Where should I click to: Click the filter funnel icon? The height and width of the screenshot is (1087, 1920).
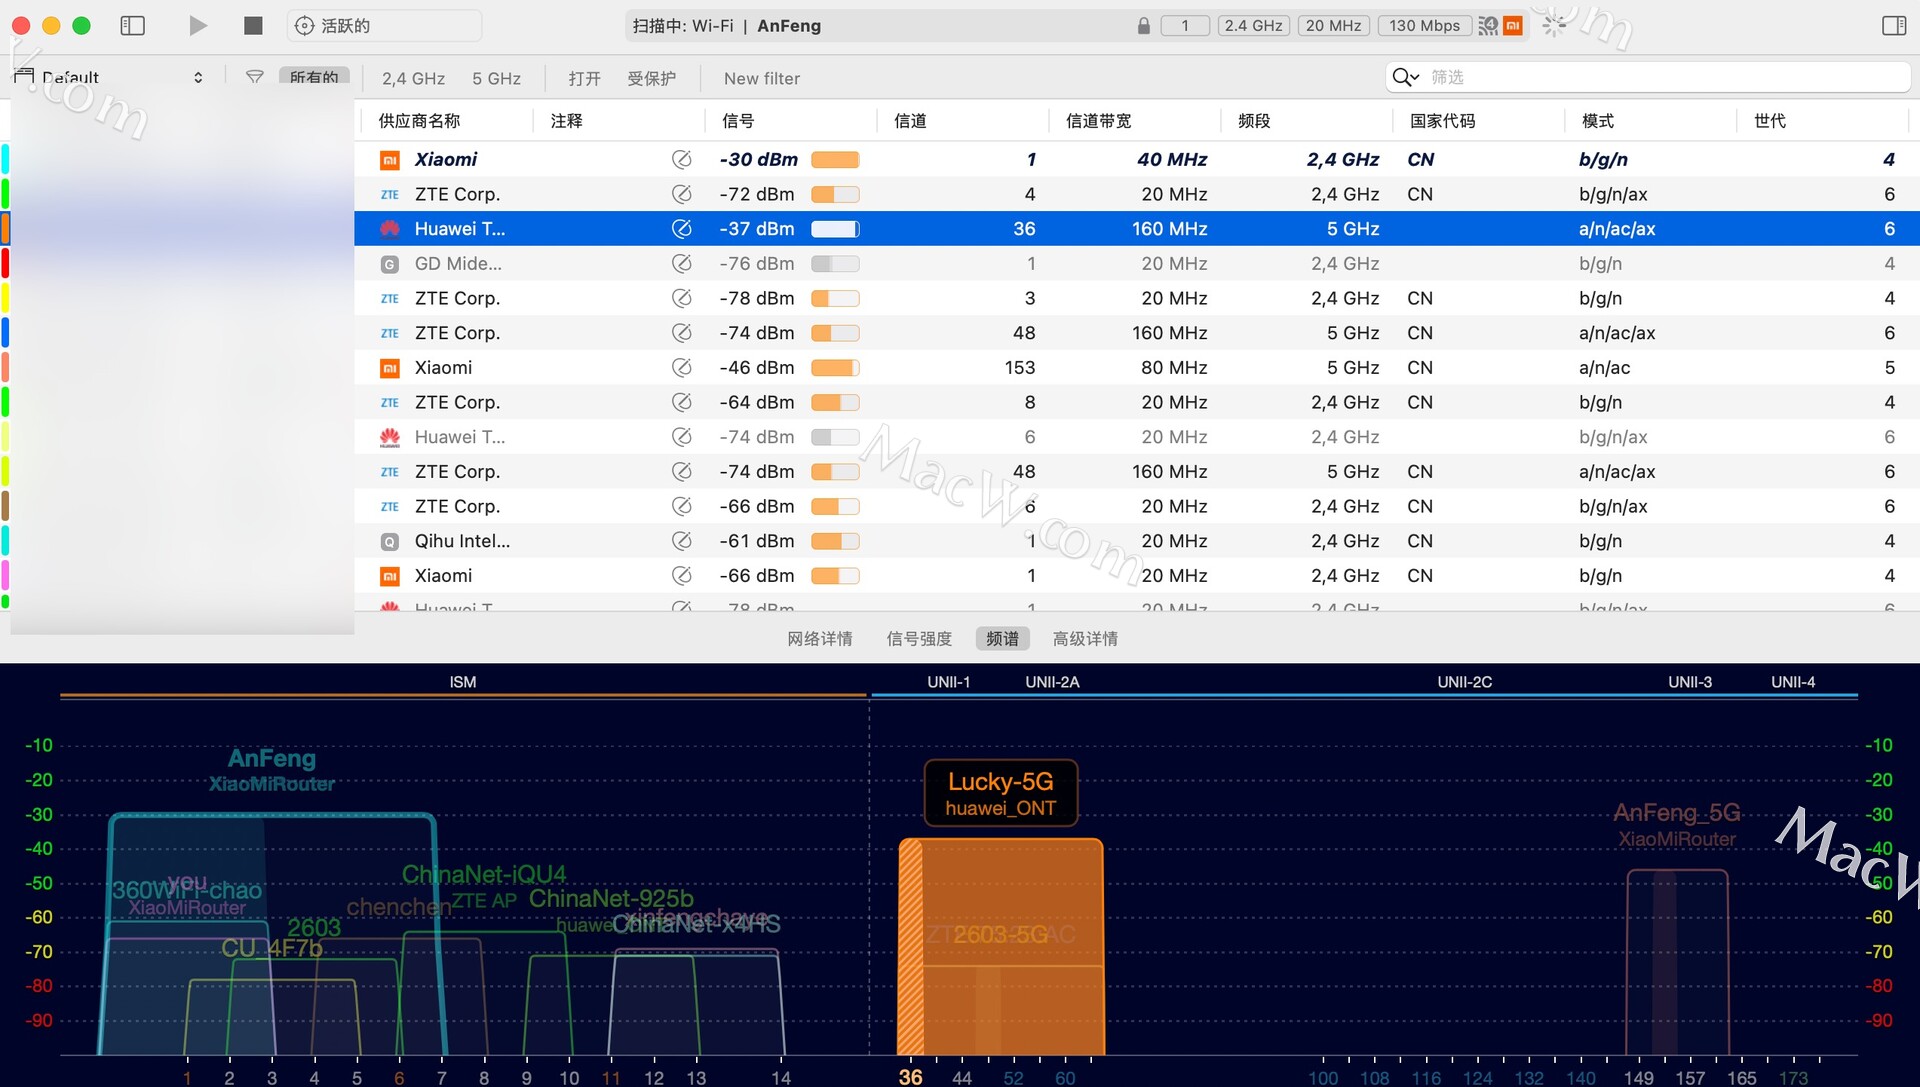[255, 77]
